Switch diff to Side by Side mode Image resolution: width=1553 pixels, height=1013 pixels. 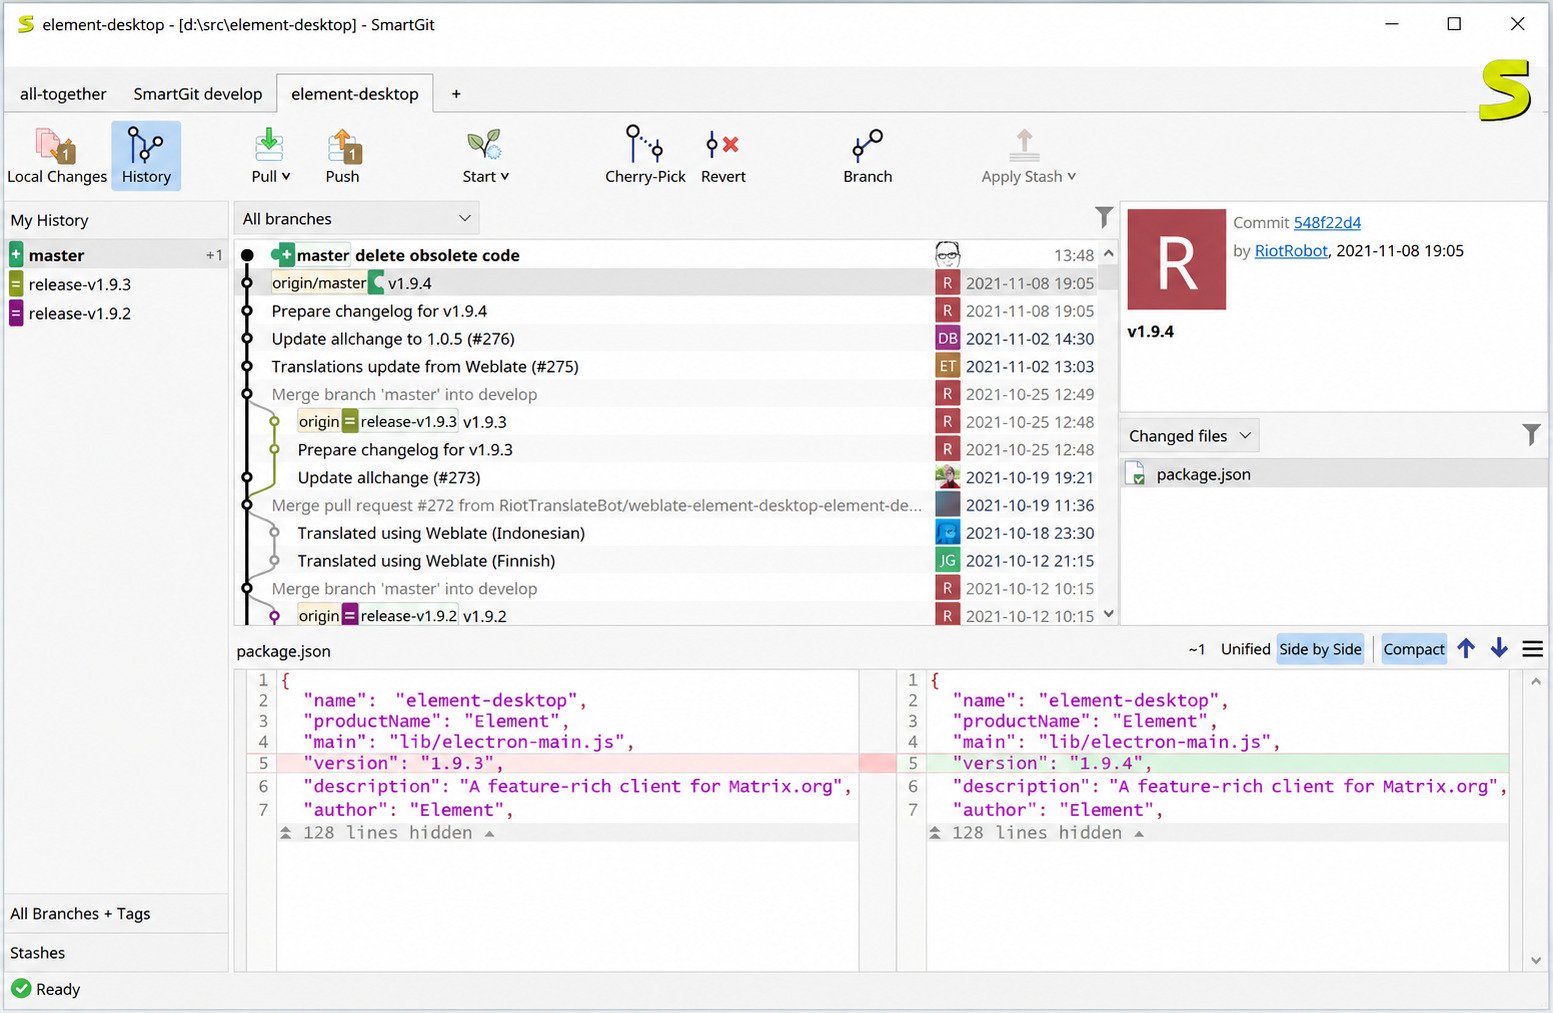[1320, 649]
